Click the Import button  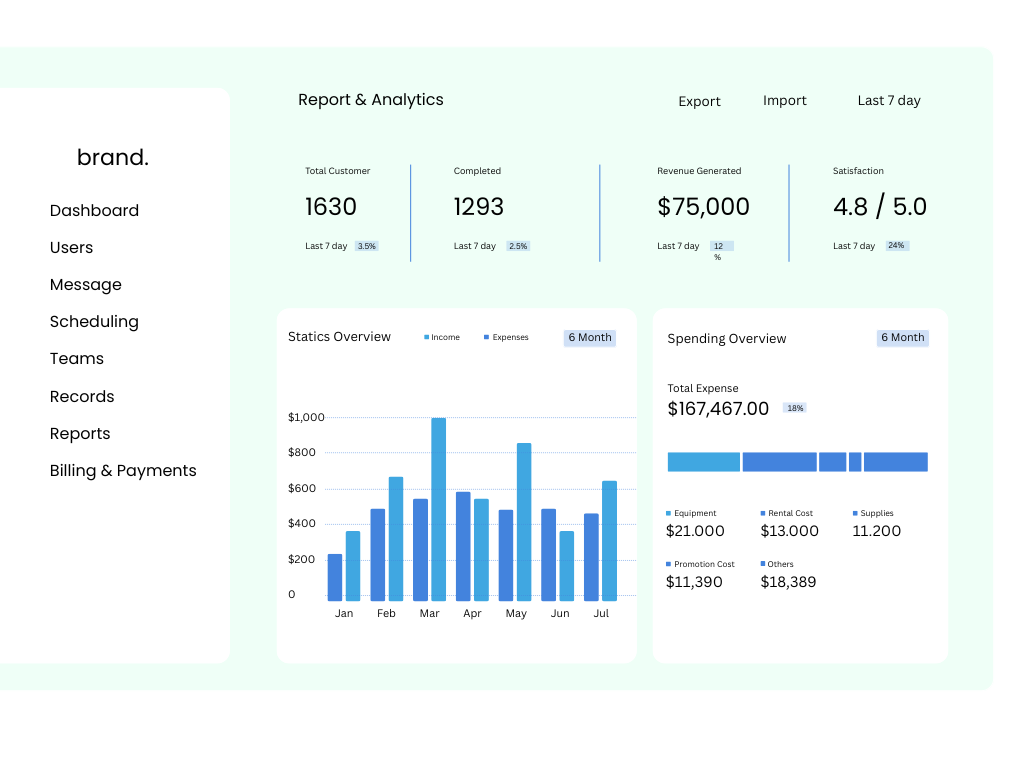784,101
